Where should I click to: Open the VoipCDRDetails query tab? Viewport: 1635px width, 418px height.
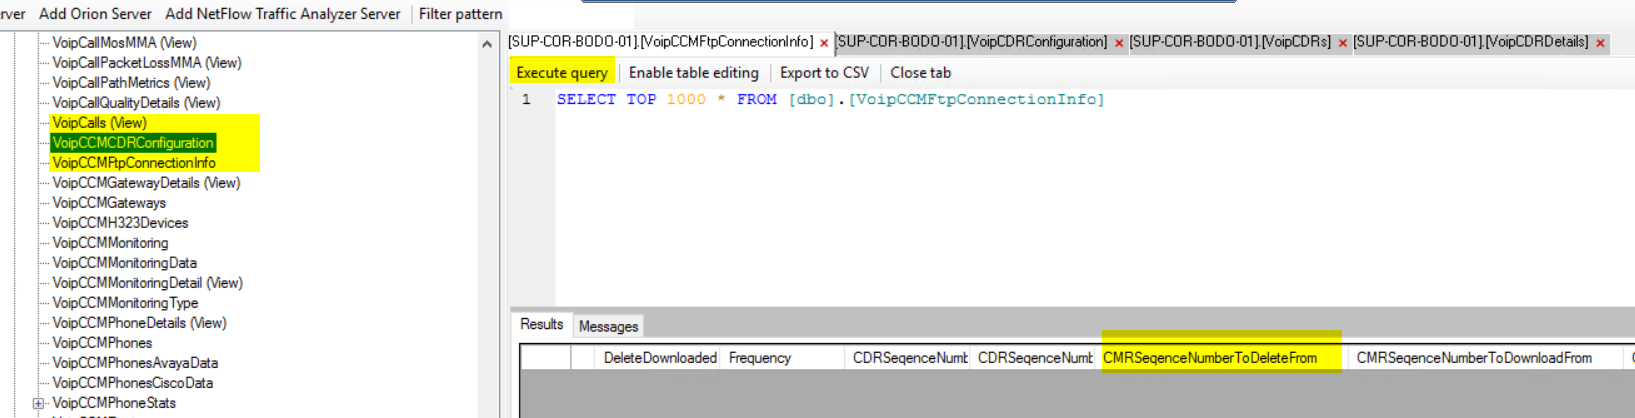1471,42
